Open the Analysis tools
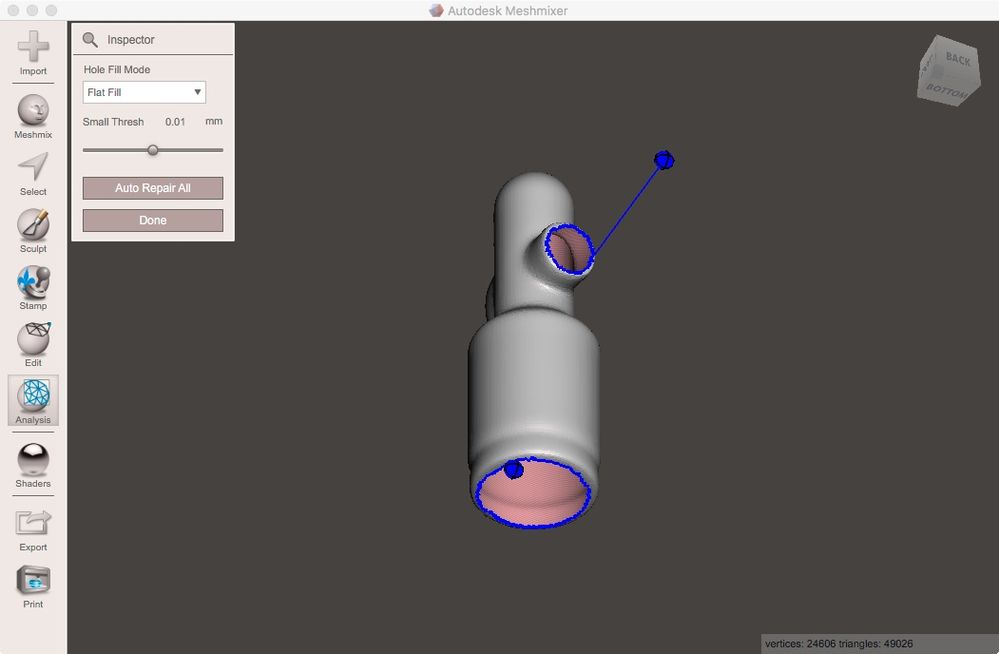 (x=33, y=400)
